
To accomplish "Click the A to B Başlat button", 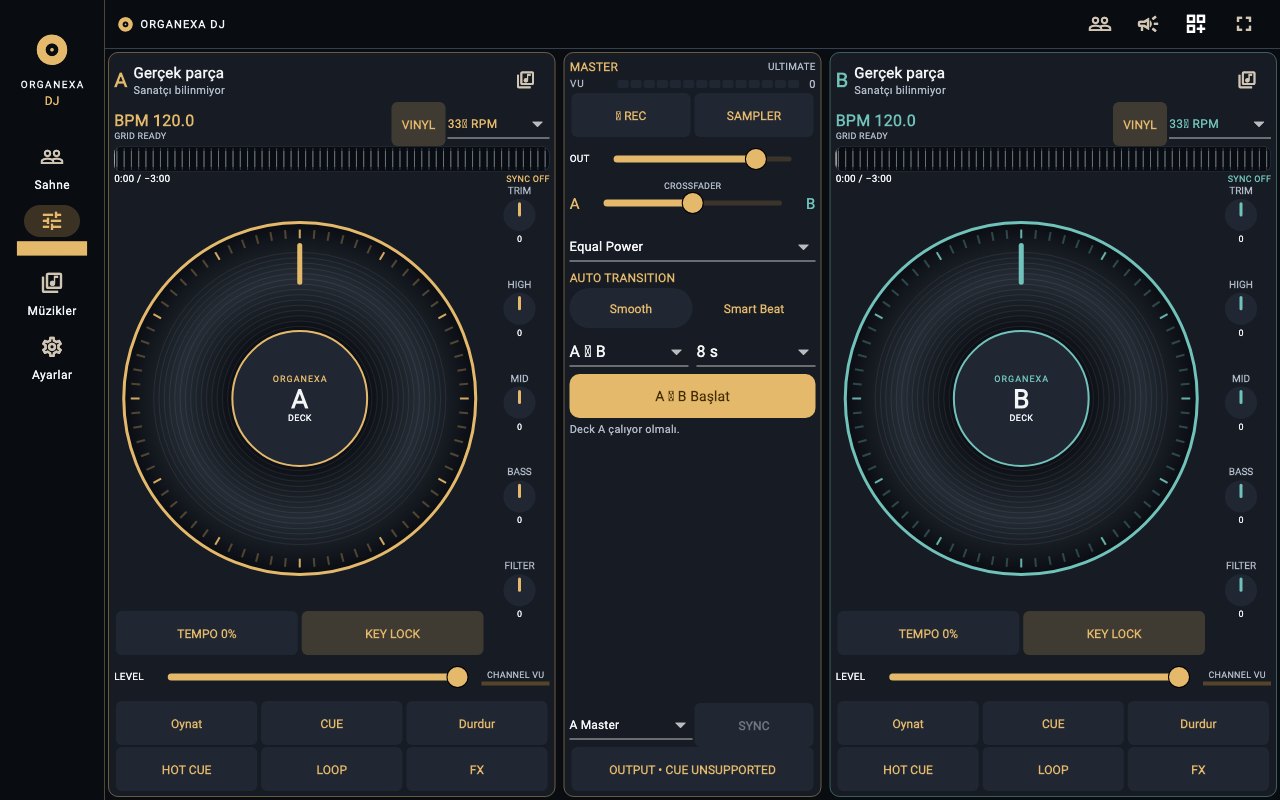I will pyautogui.click(x=692, y=396).
